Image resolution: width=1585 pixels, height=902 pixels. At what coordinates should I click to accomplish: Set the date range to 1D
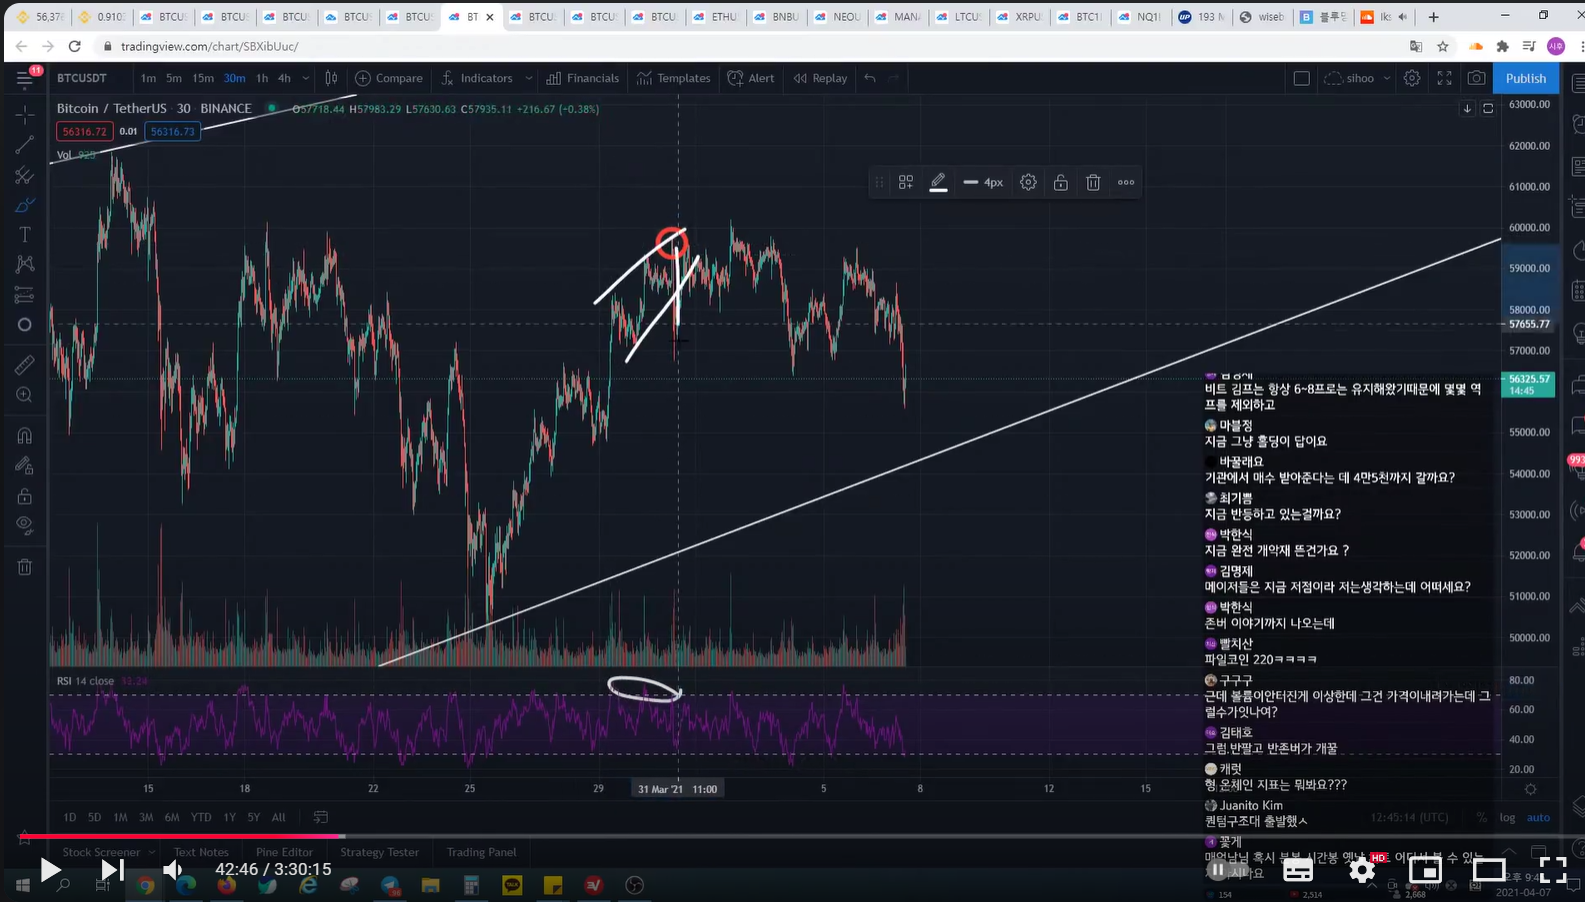coord(70,817)
